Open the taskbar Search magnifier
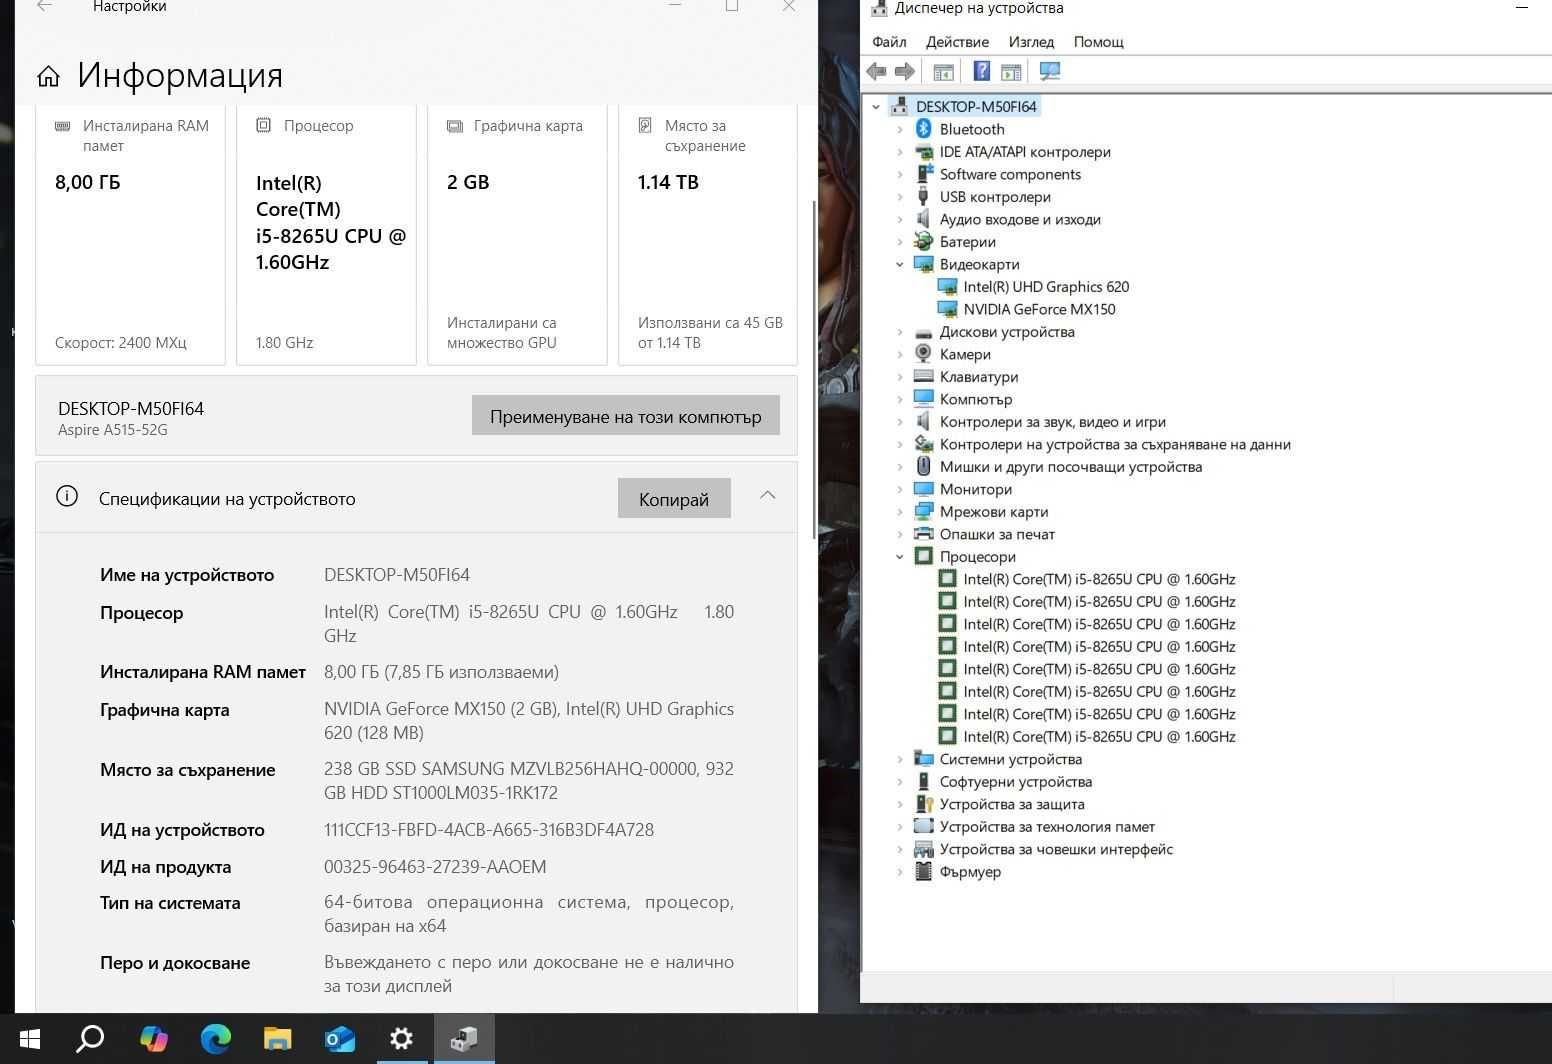 [x=91, y=1039]
